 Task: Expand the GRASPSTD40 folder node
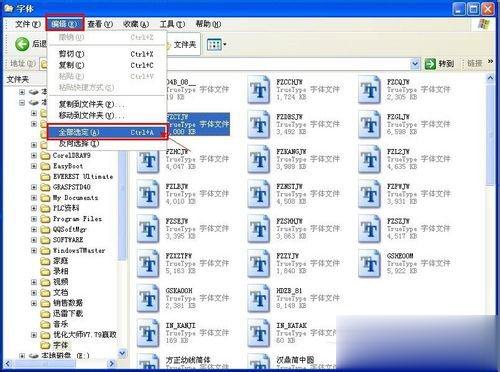click(x=34, y=187)
